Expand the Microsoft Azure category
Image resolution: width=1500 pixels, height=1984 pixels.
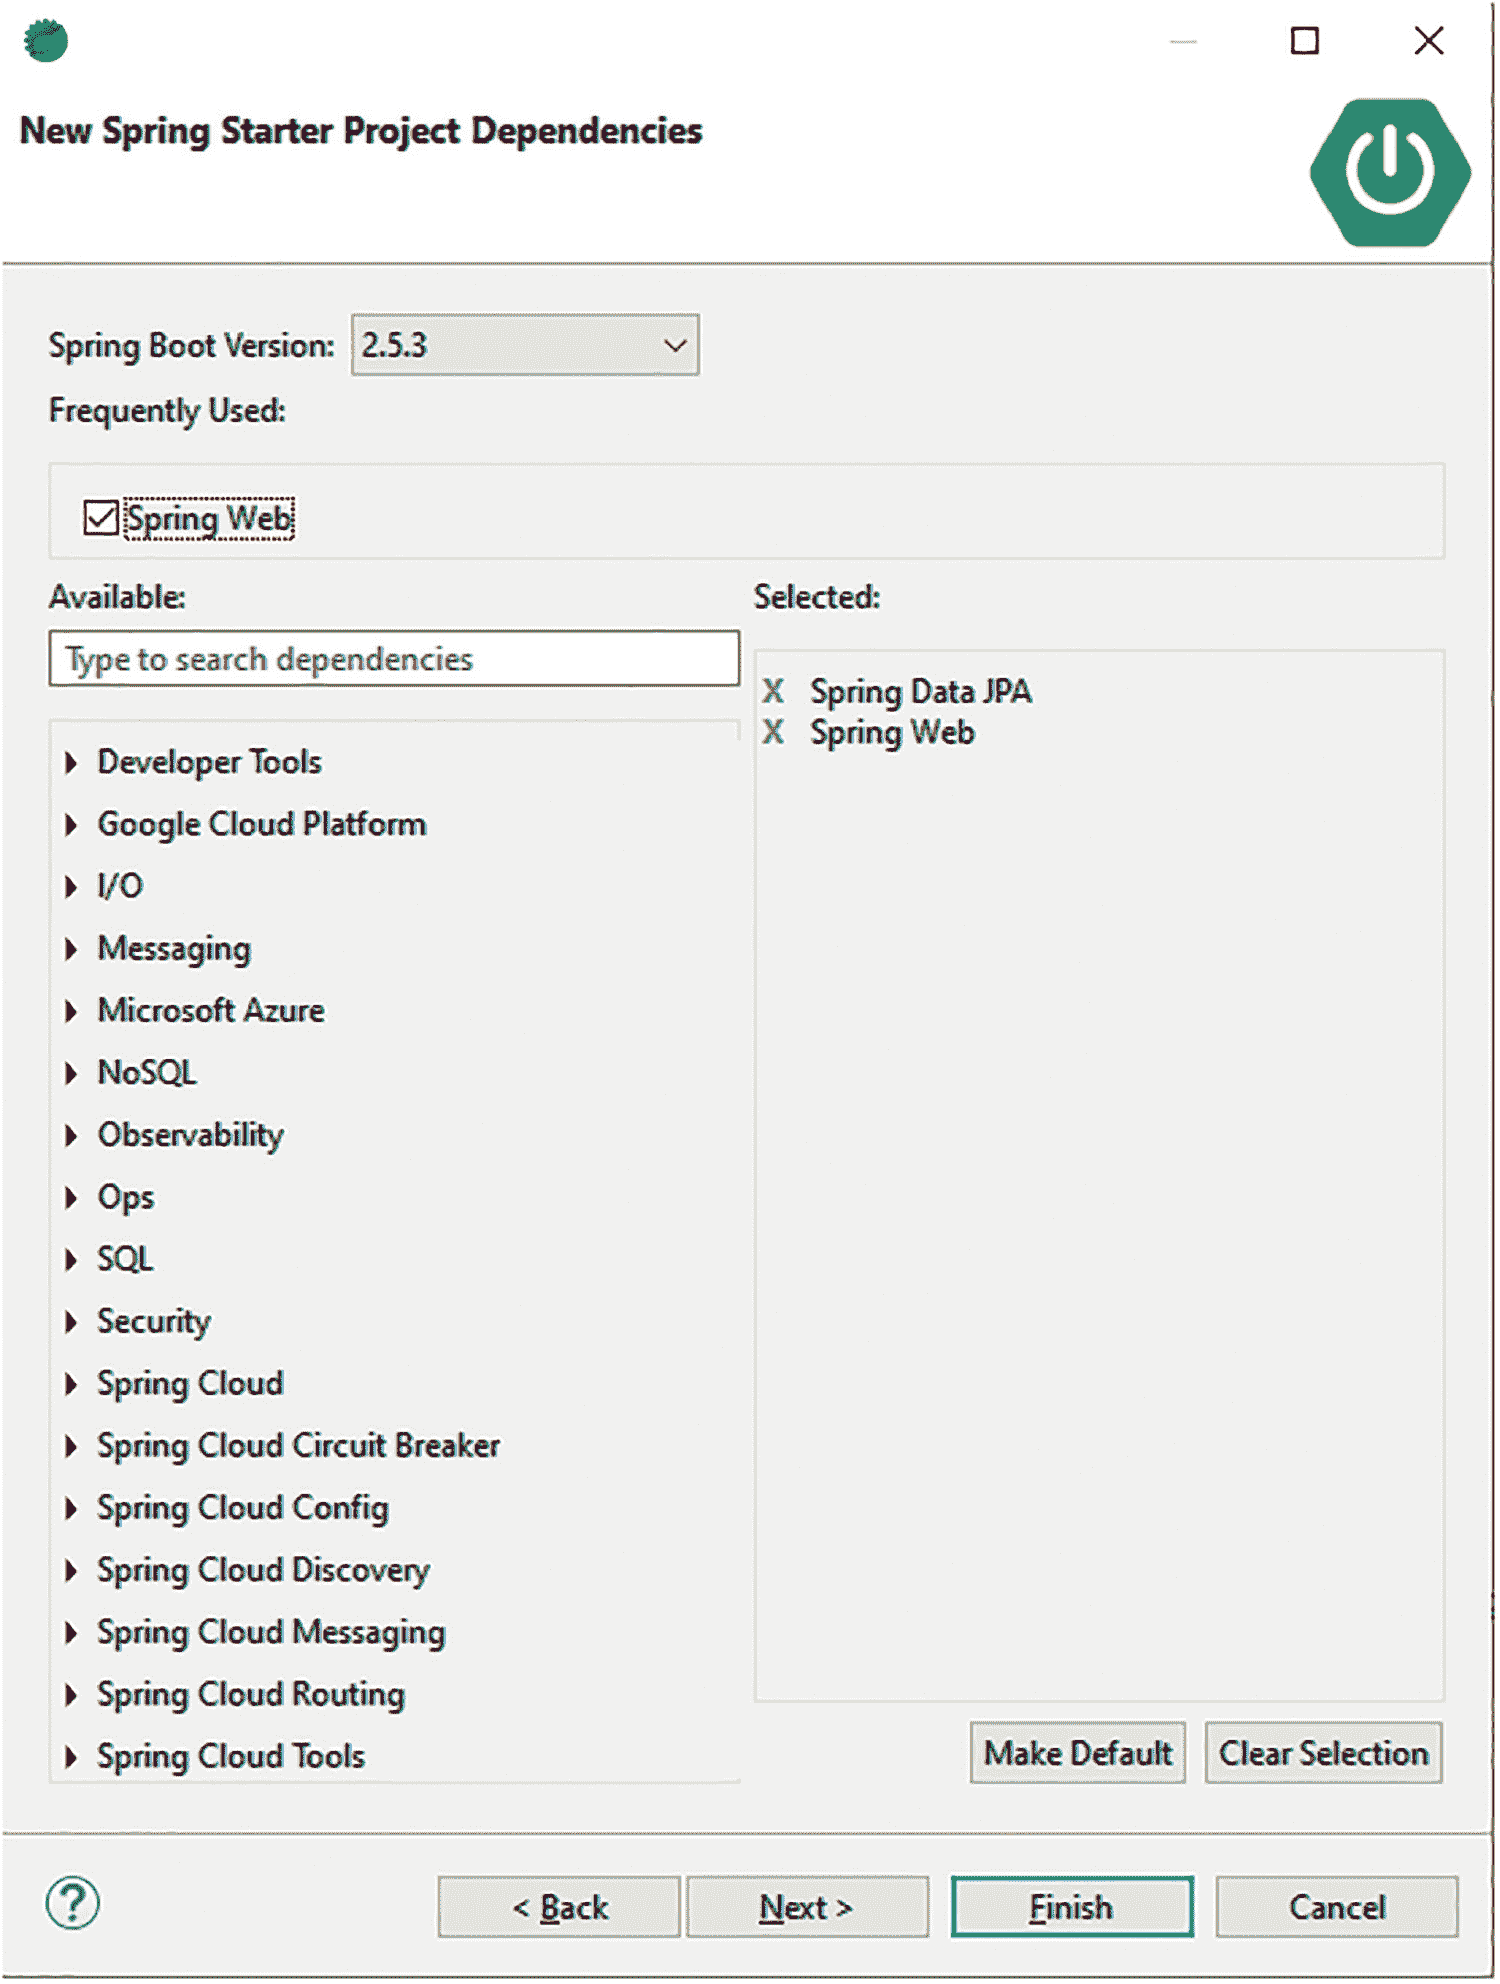point(71,1012)
